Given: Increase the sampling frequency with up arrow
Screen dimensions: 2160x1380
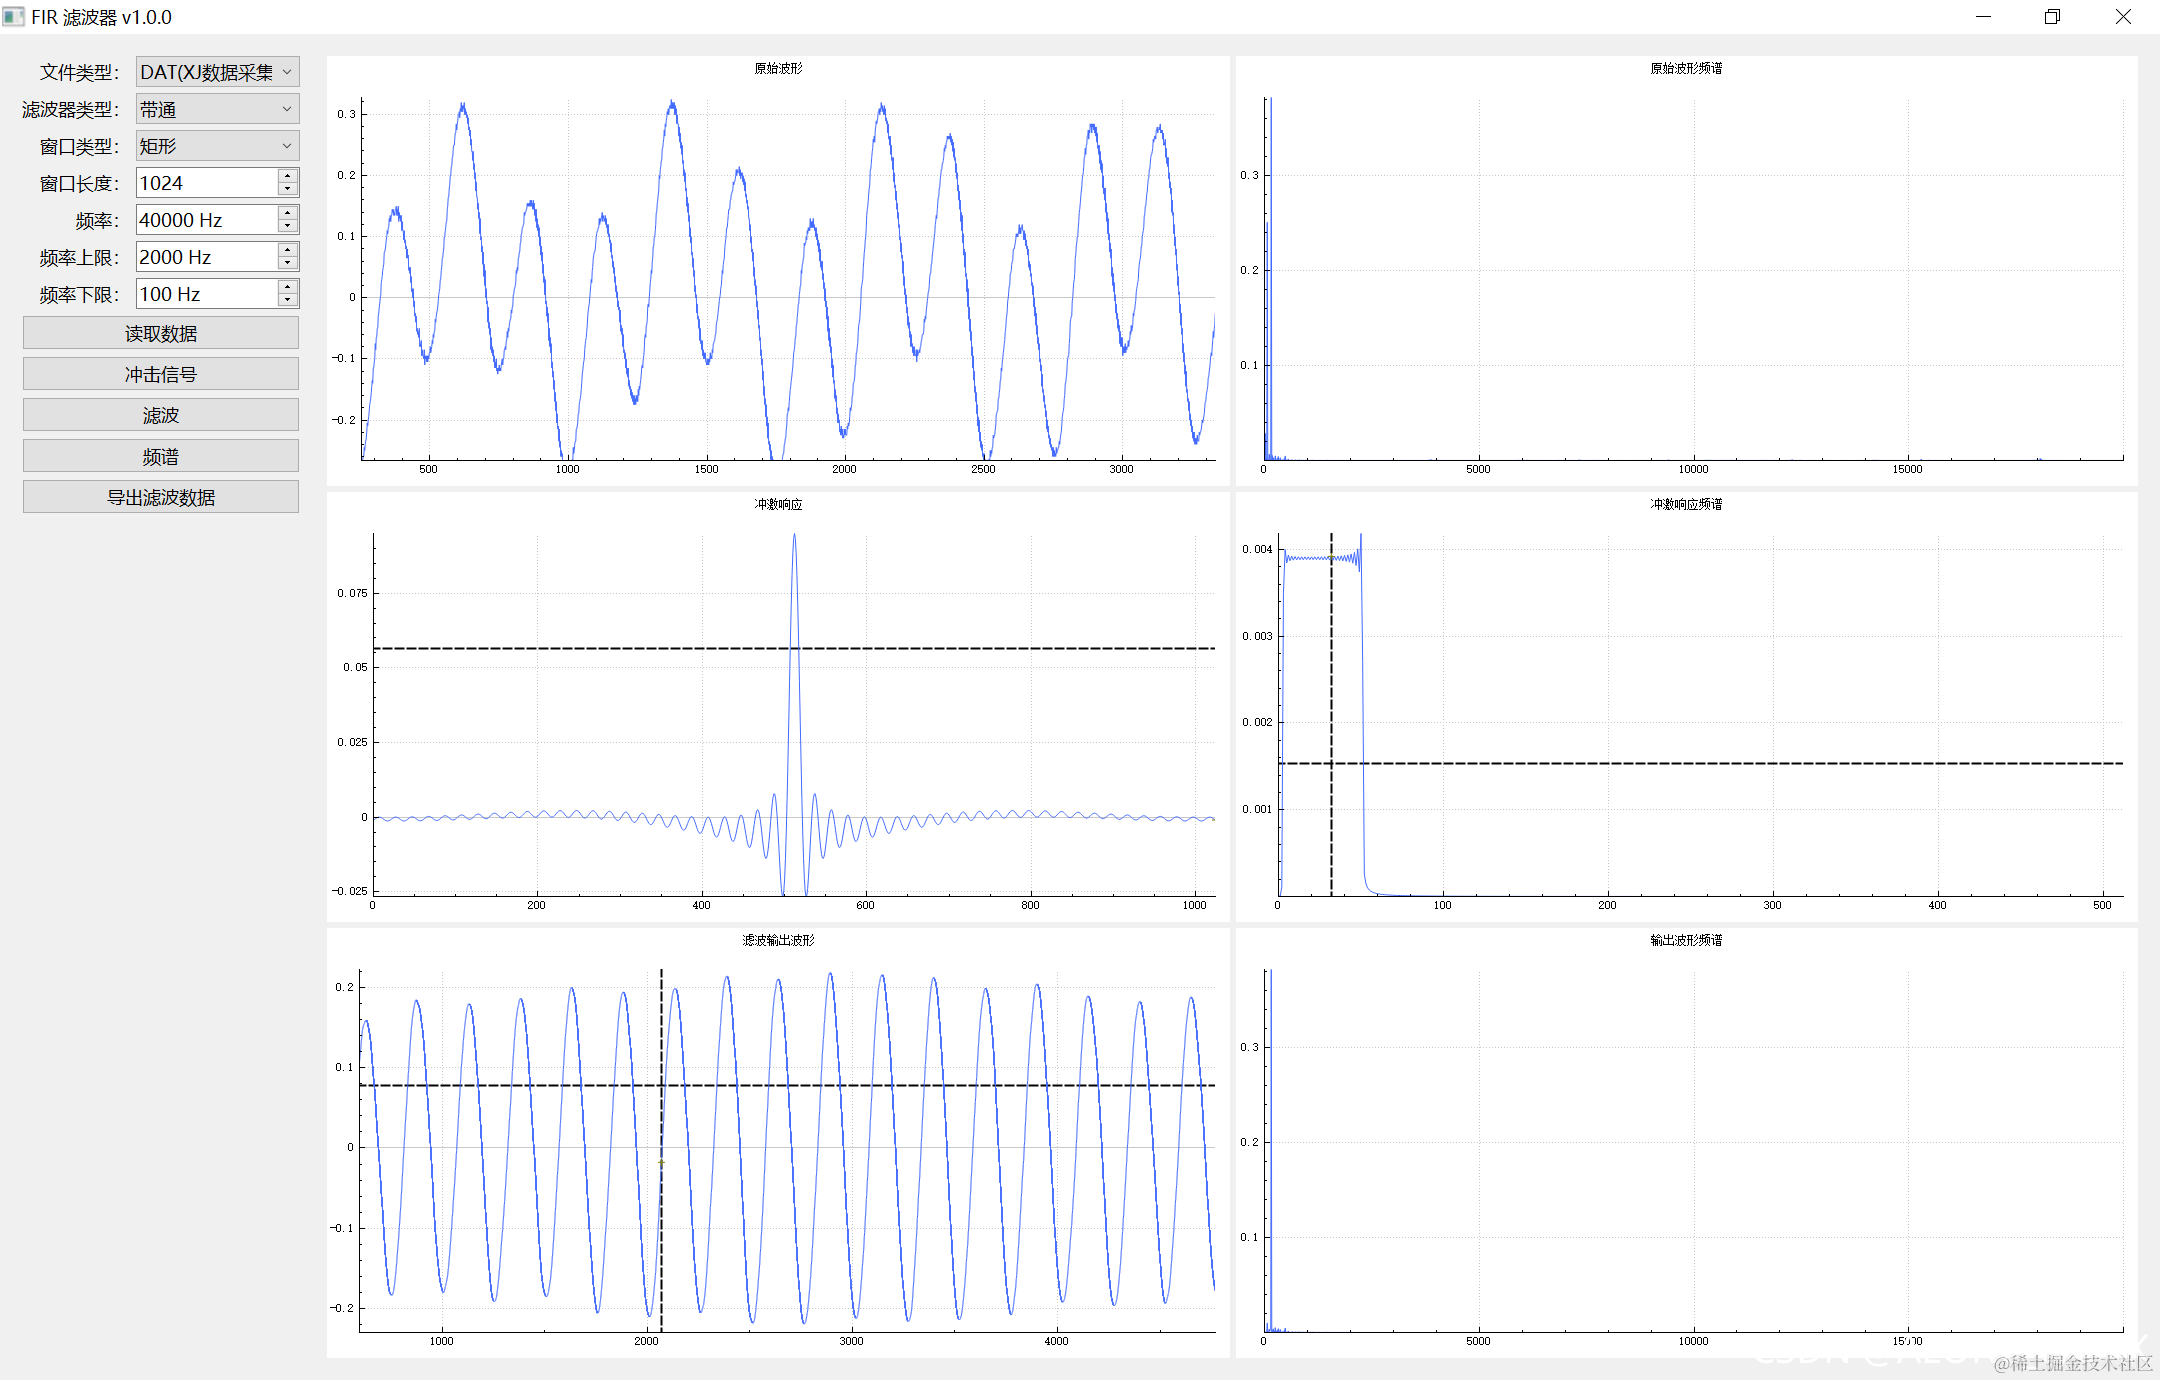Looking at the screenshot, I should (288, 213).
